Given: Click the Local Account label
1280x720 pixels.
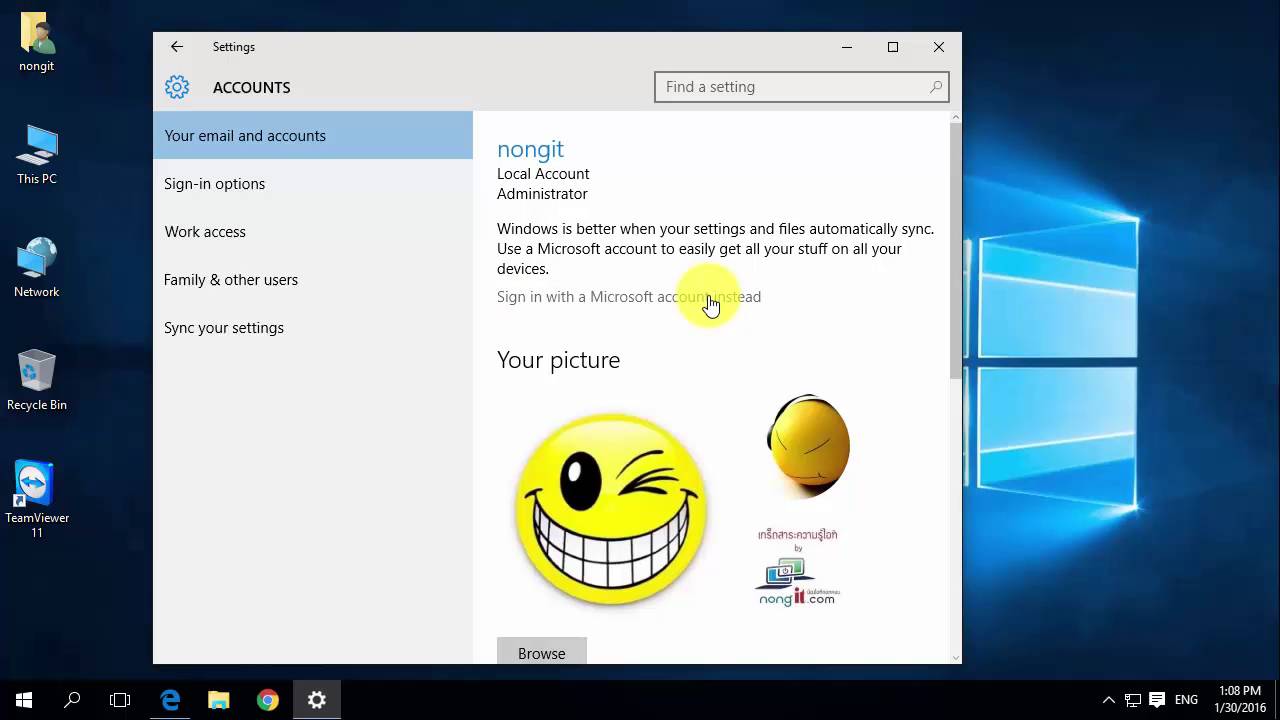Looking at the screenshot, I should 543,174.
